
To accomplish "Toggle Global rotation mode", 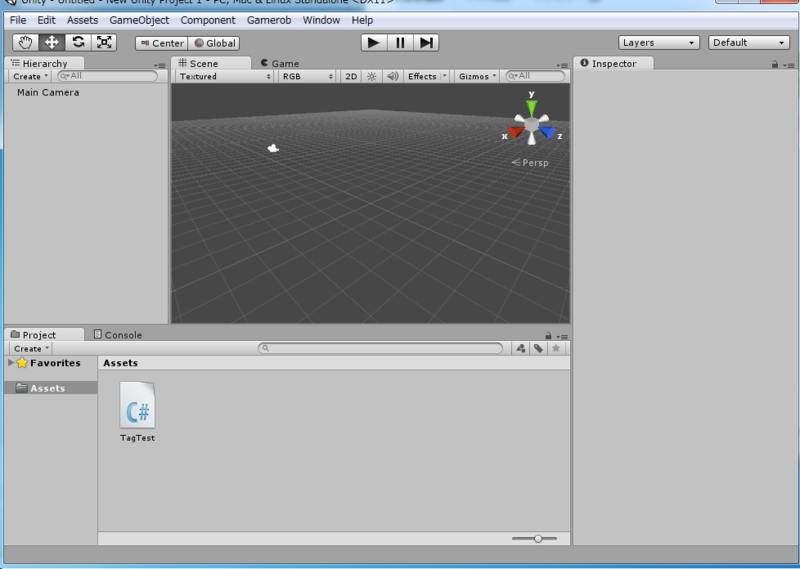I will [214, 43].
